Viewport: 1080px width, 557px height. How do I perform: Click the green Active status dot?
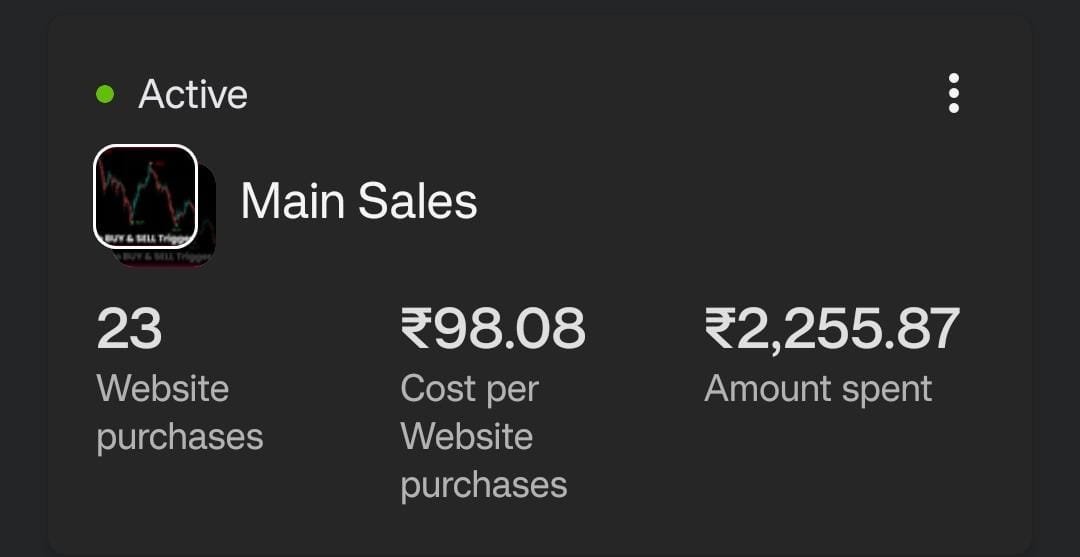click(105, 94)
